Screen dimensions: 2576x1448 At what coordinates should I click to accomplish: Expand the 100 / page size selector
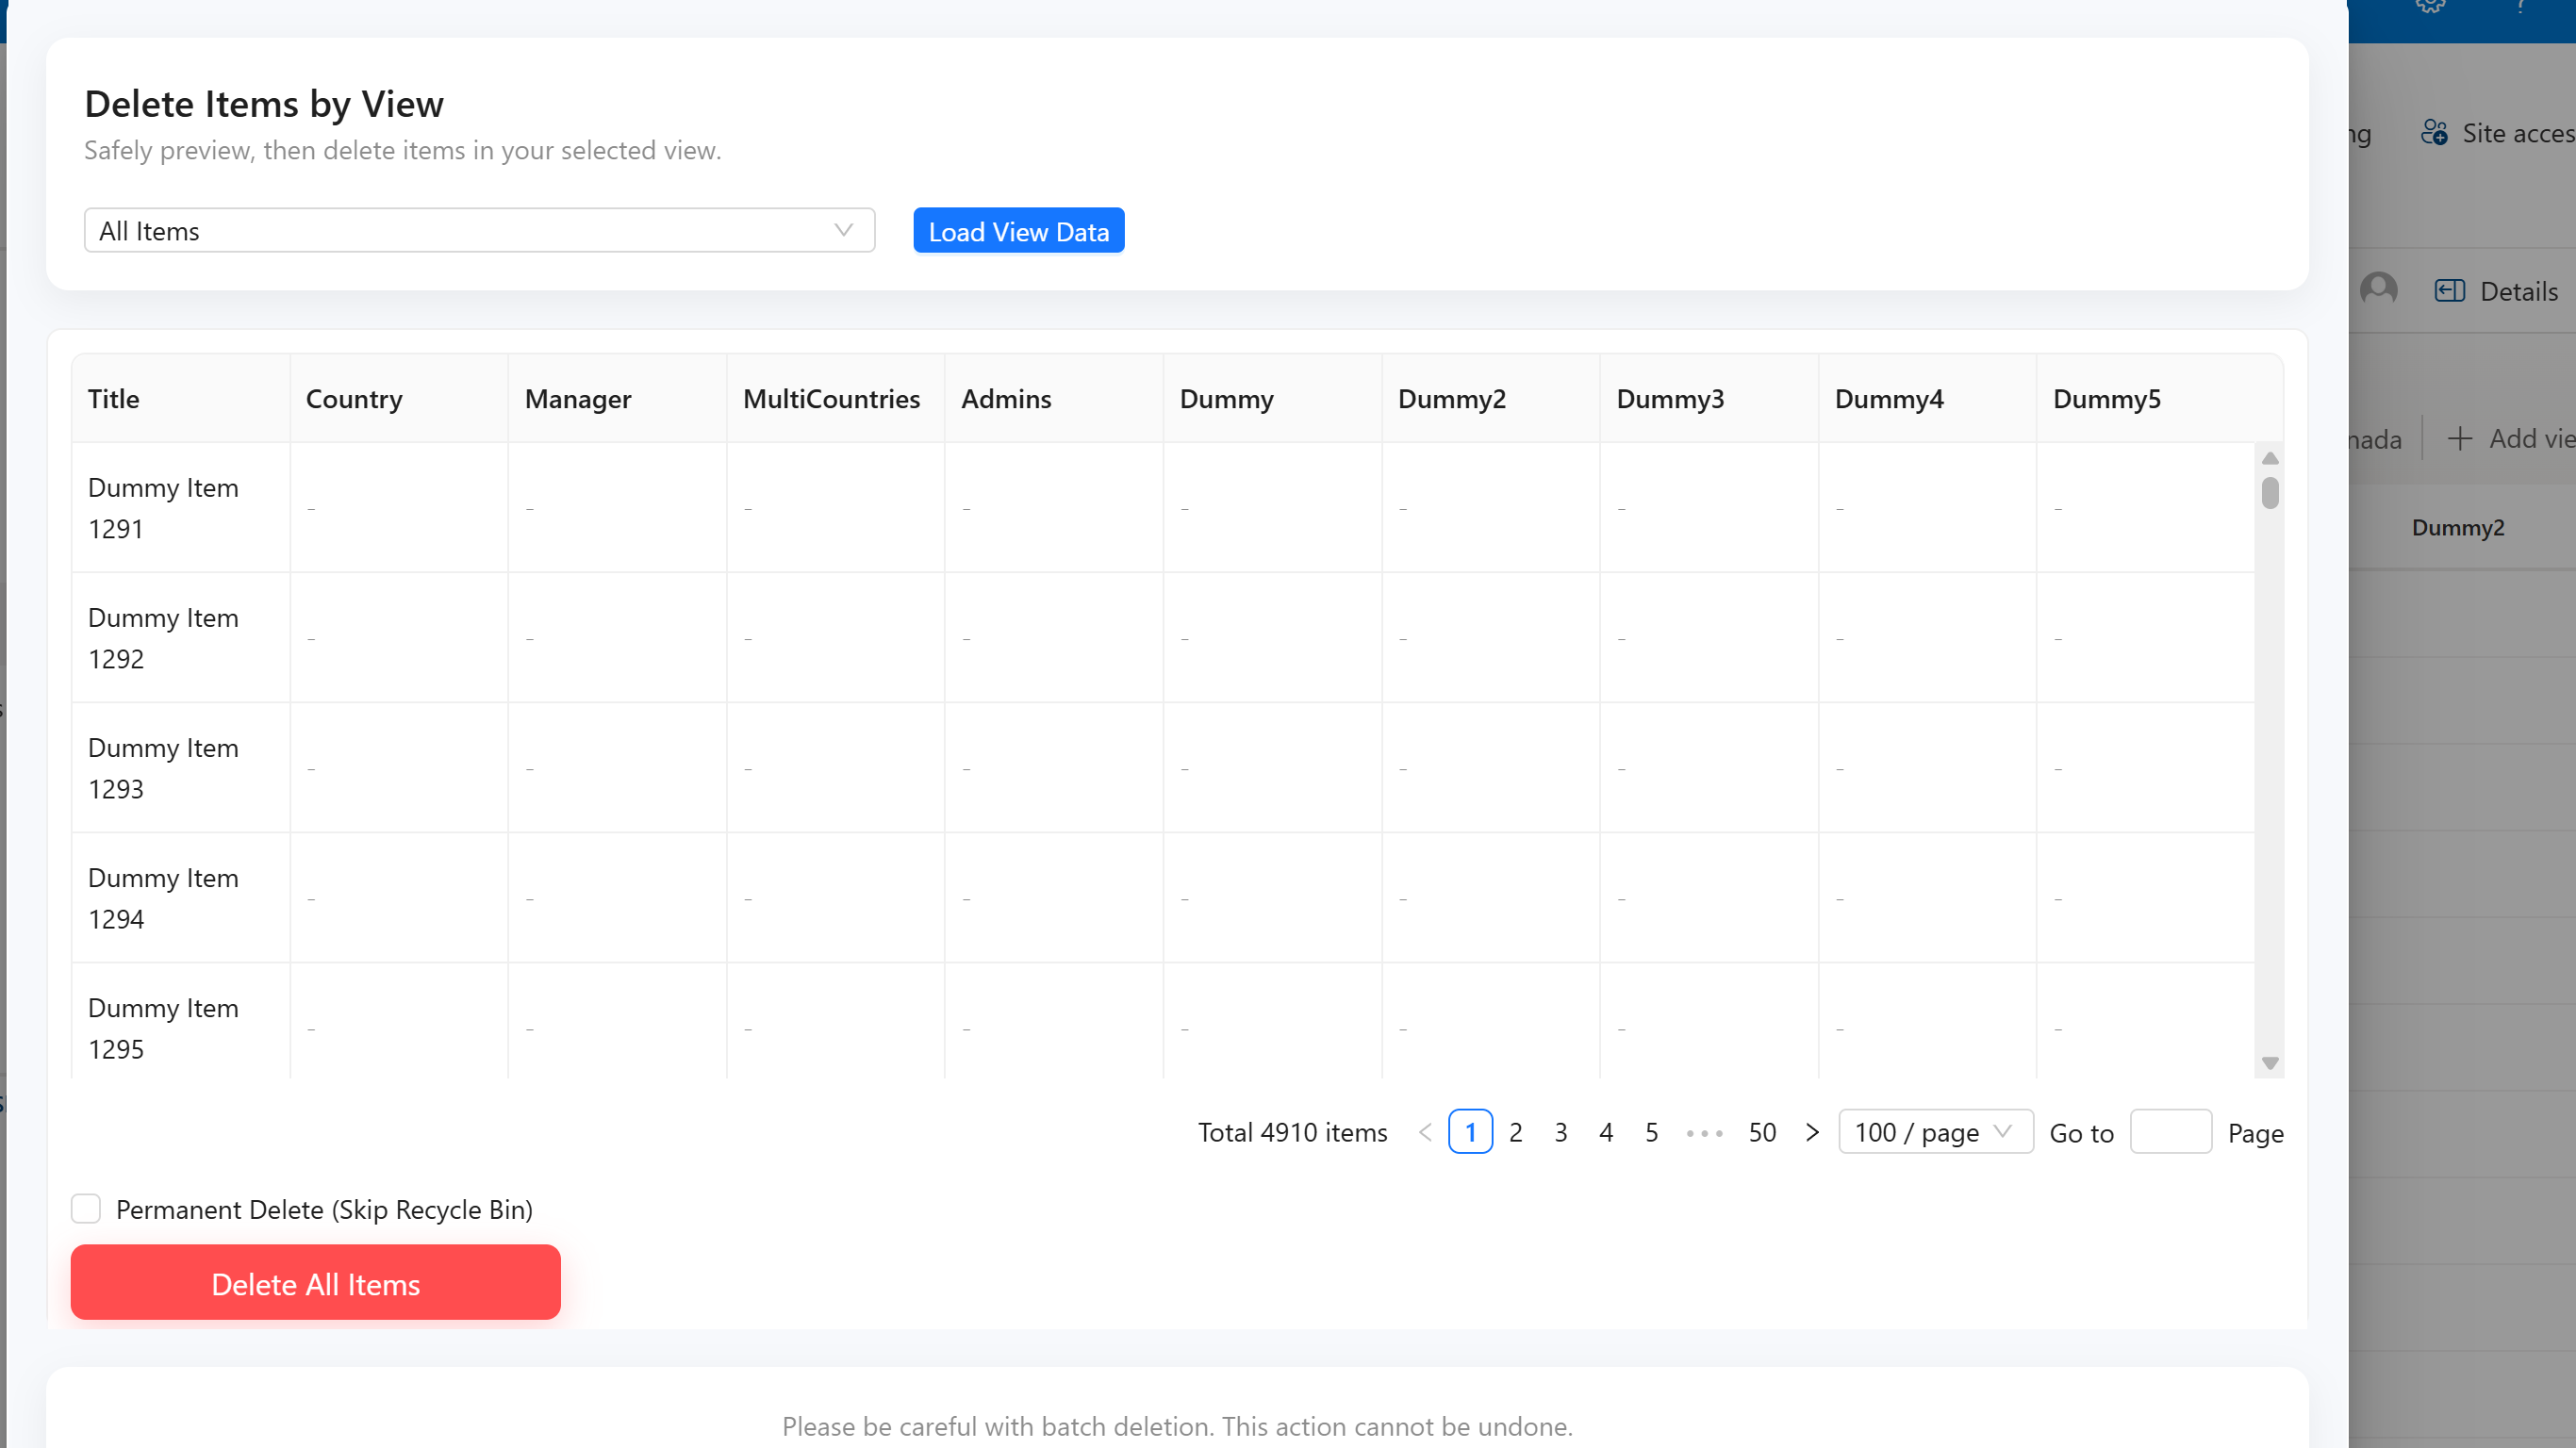click(1934, 1132)
